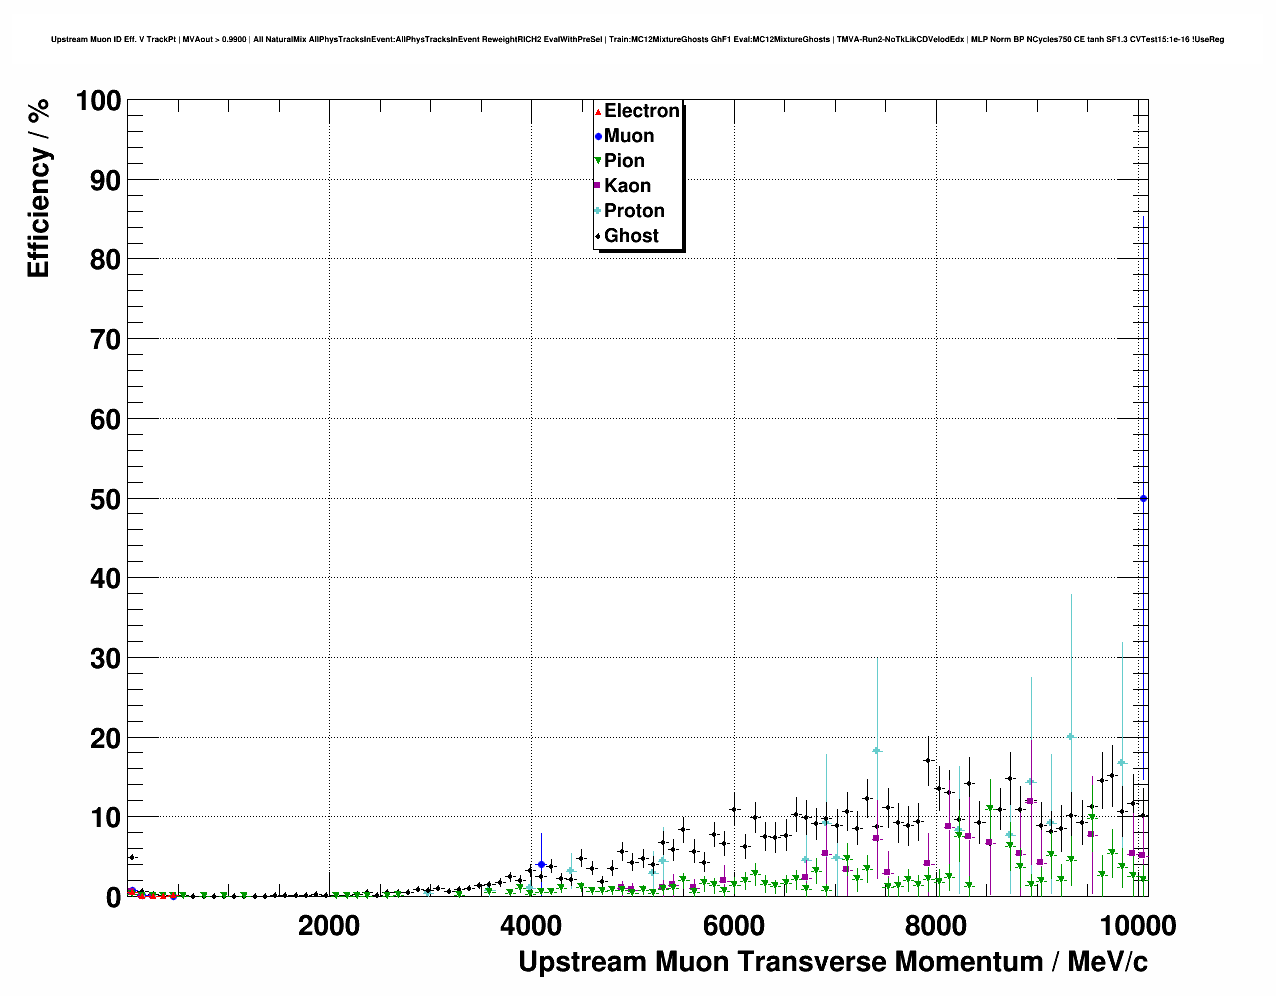Click the 6000 tick label on the x-axis
The width and height of the screenshot is (1276, 996).
click(733, 926)
